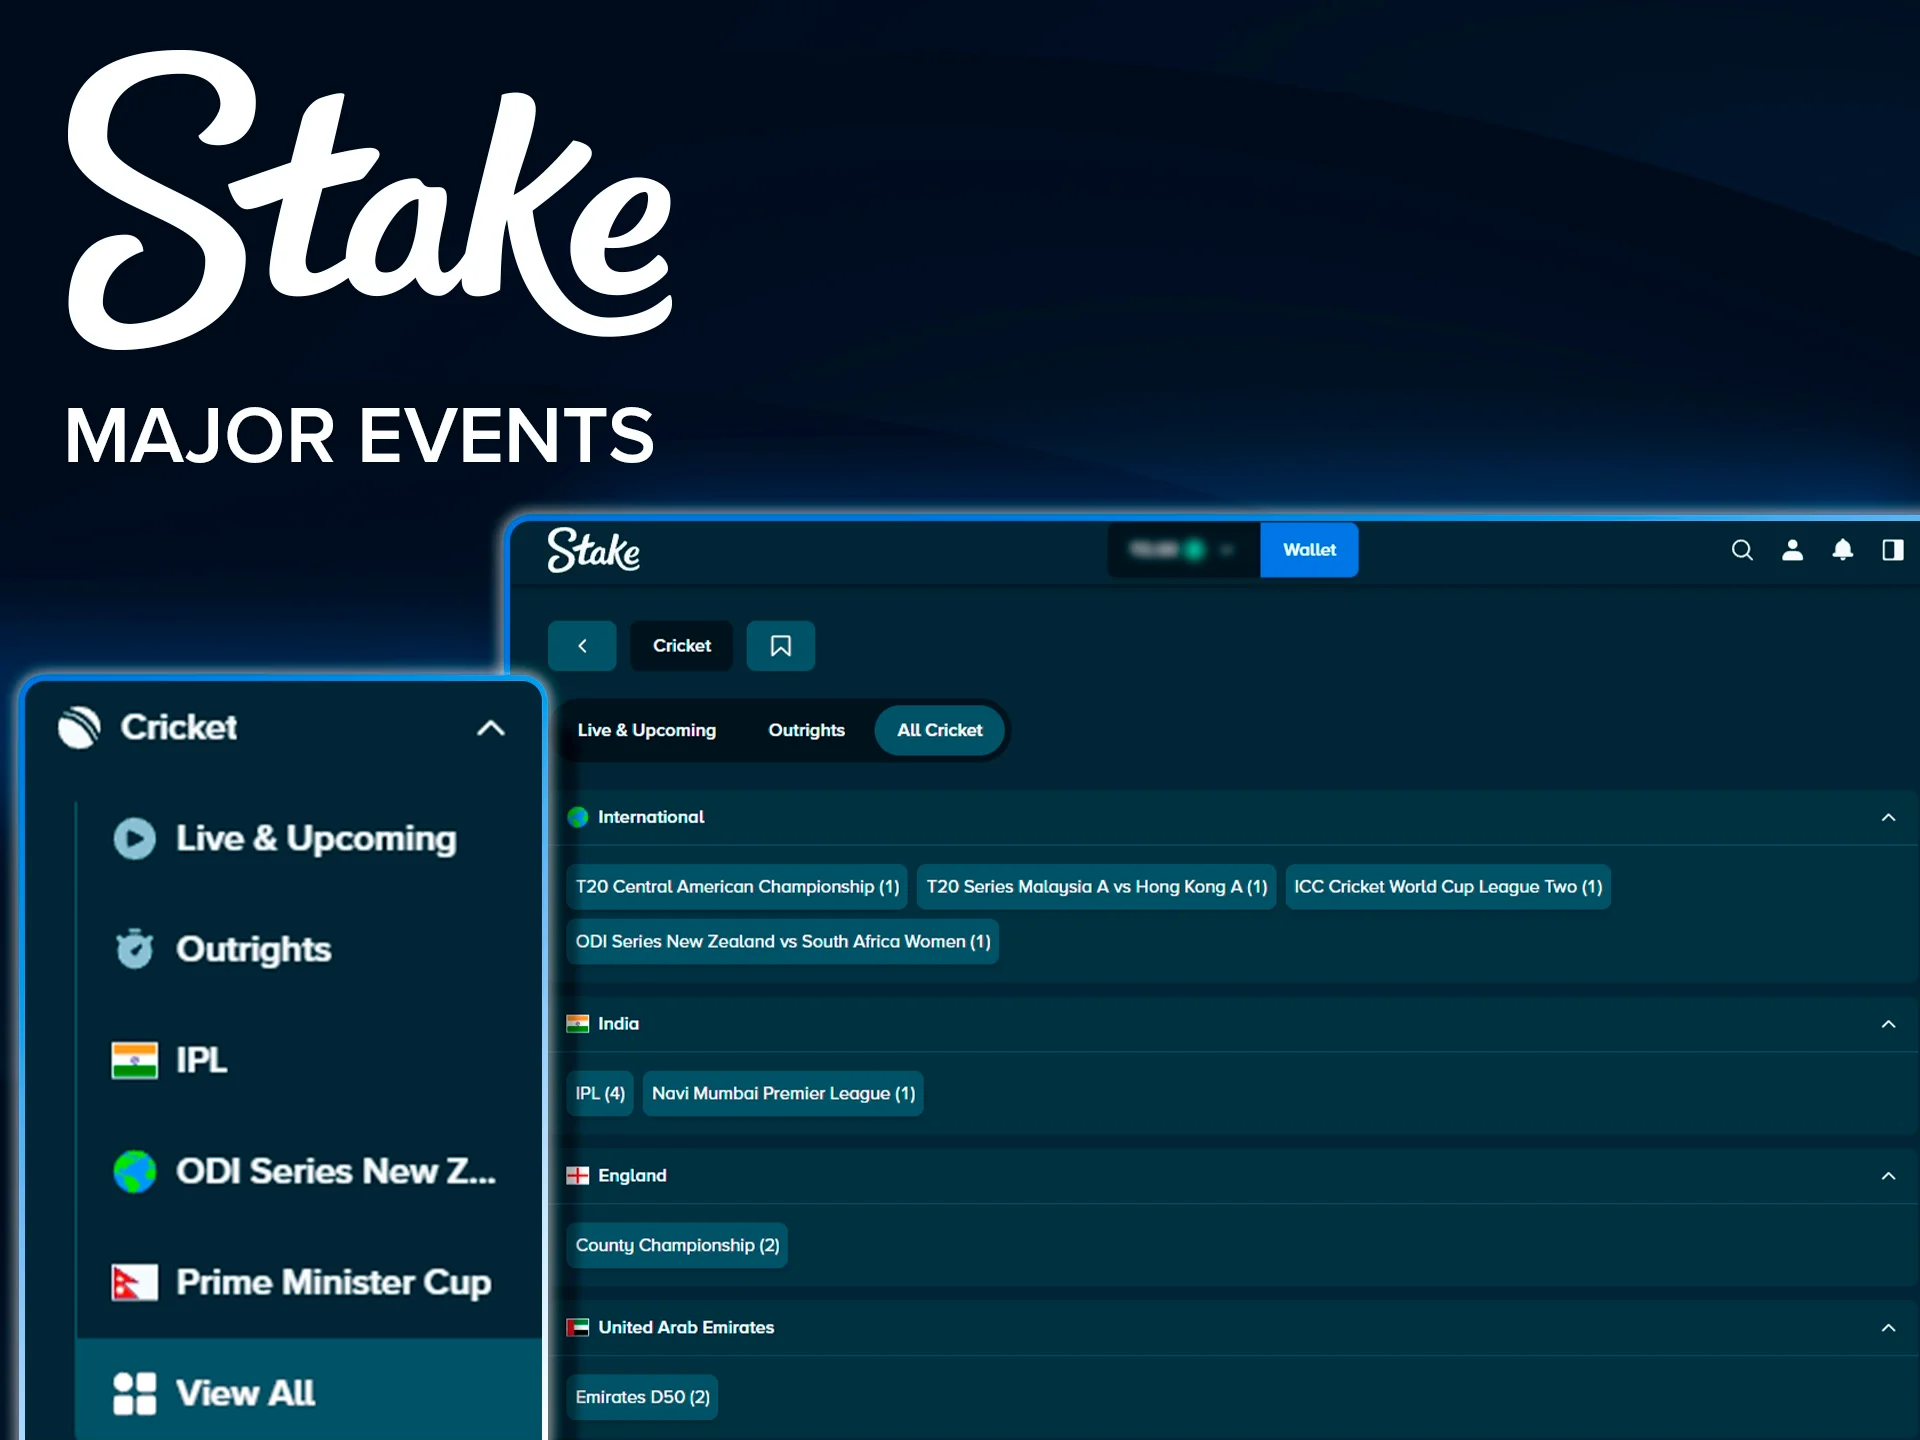The width and height of the screenshot is (1920, 1440).
Task: Click the Cricket title in sidebar
Action: [179, 727]
